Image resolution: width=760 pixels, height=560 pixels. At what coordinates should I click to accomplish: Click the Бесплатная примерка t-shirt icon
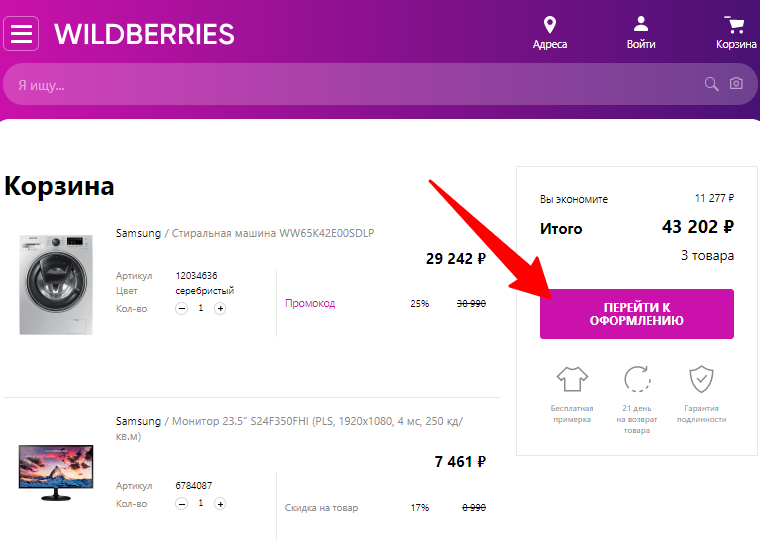point(572,379)
